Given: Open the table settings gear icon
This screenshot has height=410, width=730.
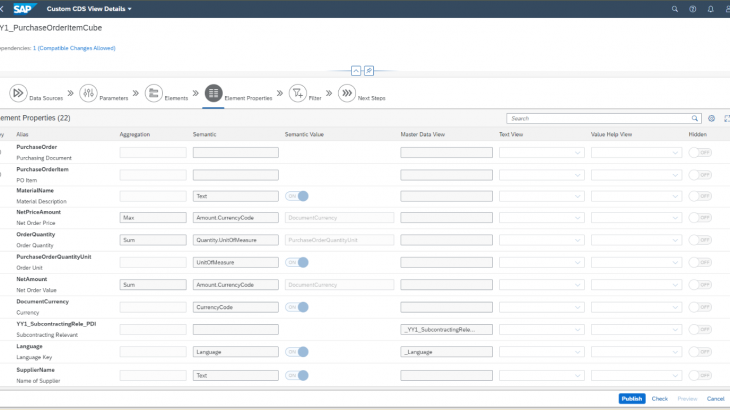Looking at the screenshot, I should click(711, 118).
